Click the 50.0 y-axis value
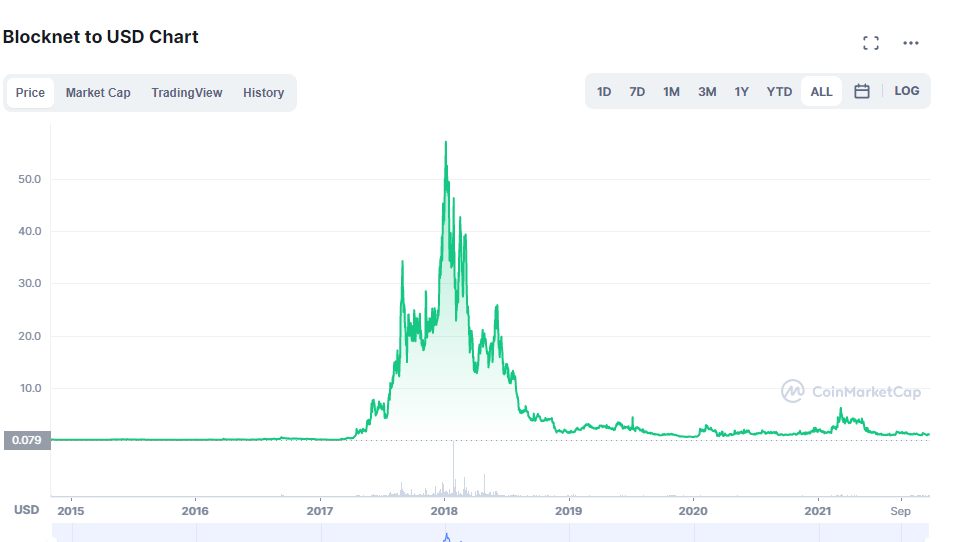 (29, 179)
